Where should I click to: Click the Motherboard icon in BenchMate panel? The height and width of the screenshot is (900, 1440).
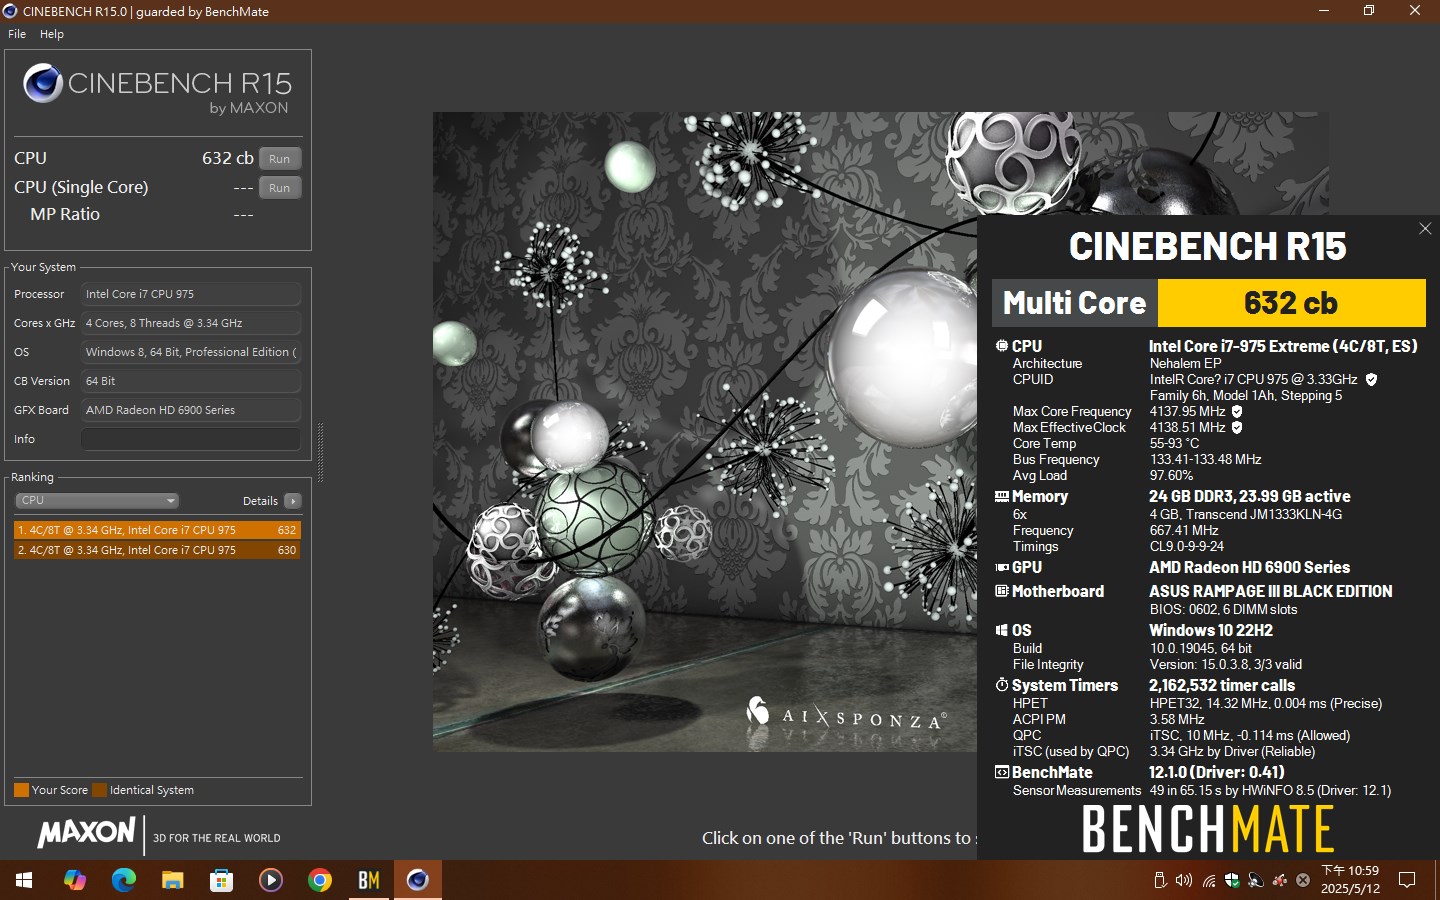pyautogui.click(x=1002, y=591)
